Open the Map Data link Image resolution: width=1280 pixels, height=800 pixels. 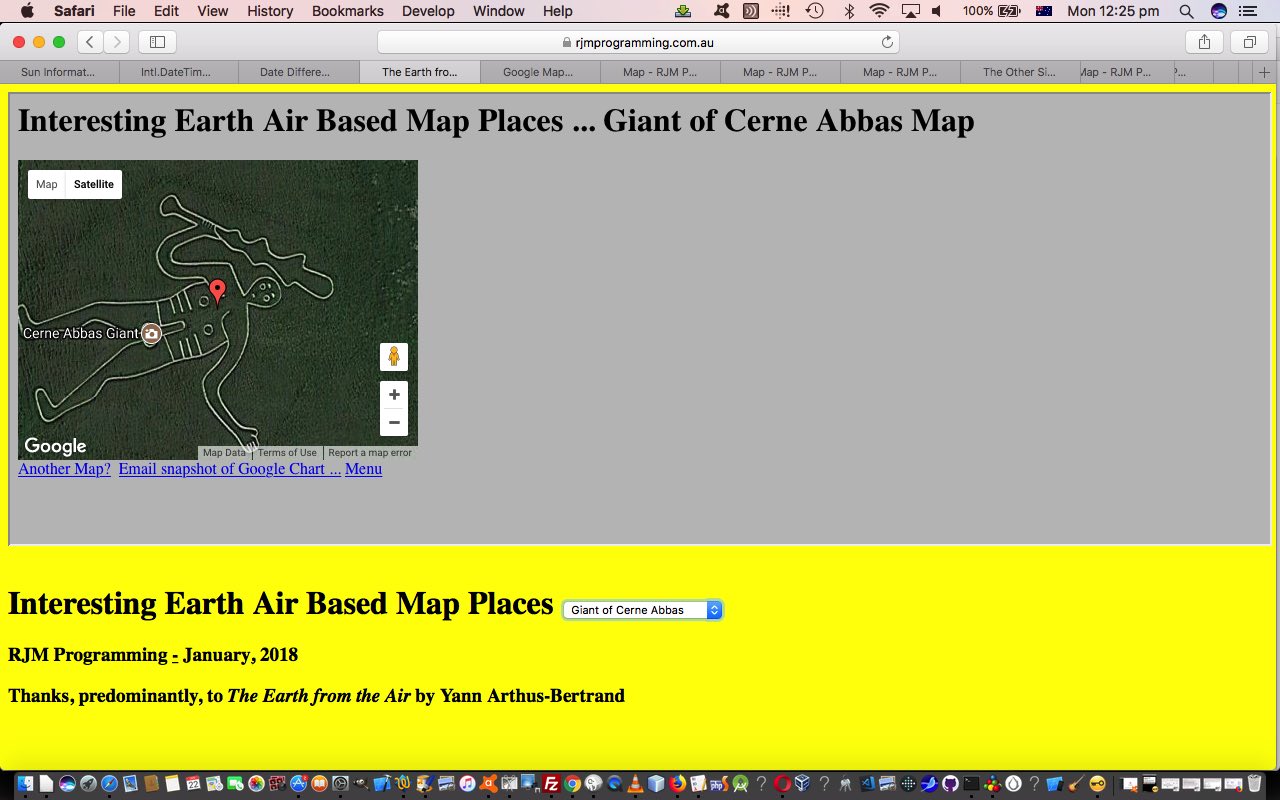pyautogui.click(x=224, y=453)
